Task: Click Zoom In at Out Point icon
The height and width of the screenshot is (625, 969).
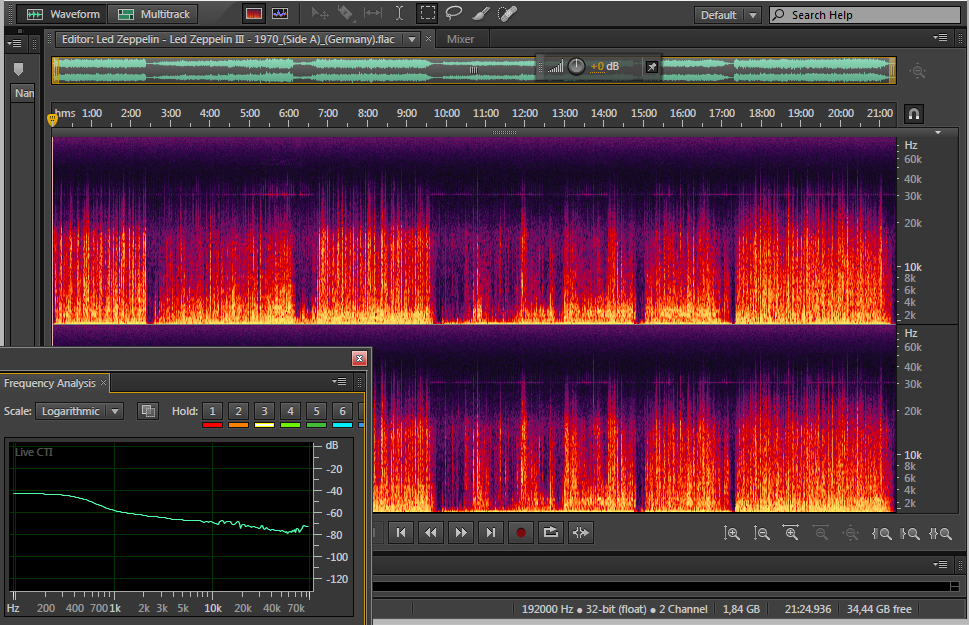Action: (x=910, y=533)
